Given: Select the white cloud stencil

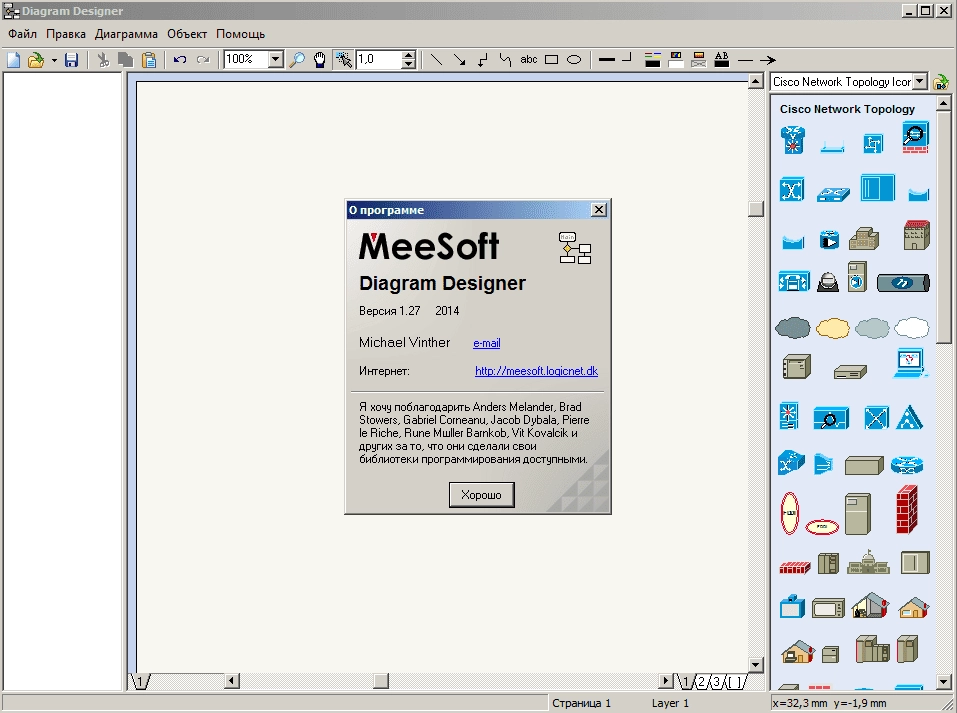Looking at the screenshot, I should click(911, 328).
